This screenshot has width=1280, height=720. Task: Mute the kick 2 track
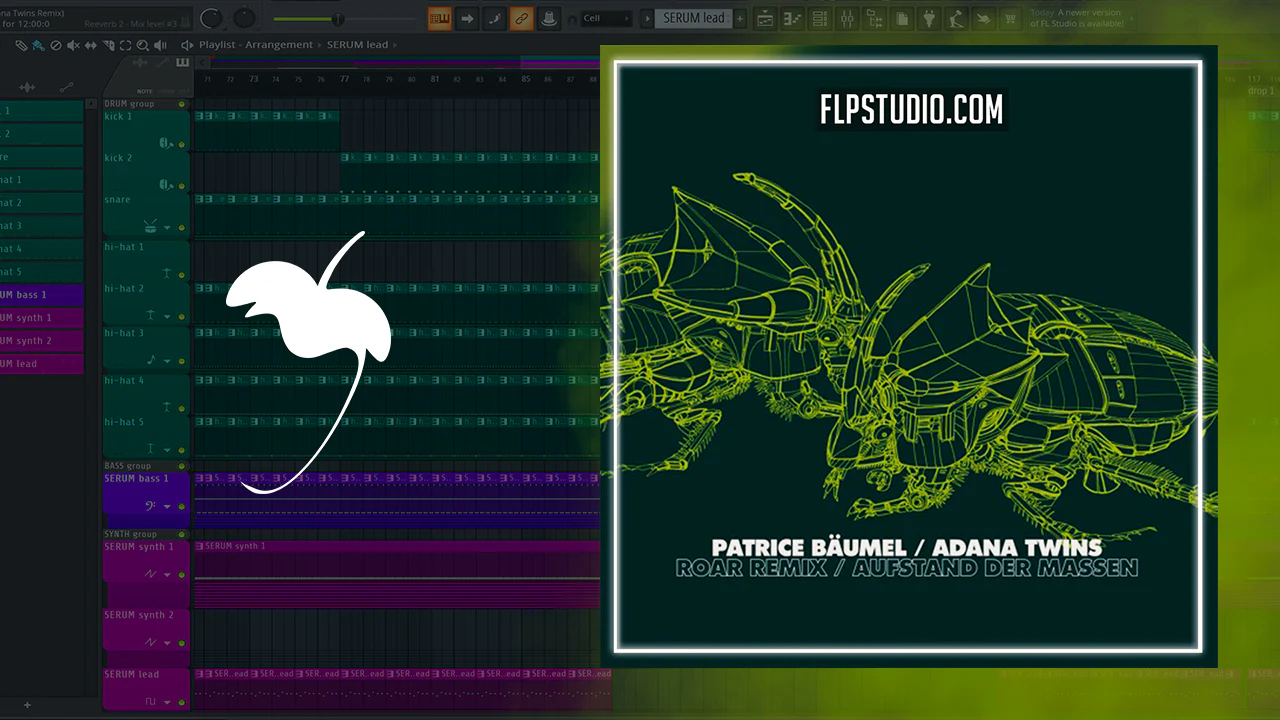[182, 186]
